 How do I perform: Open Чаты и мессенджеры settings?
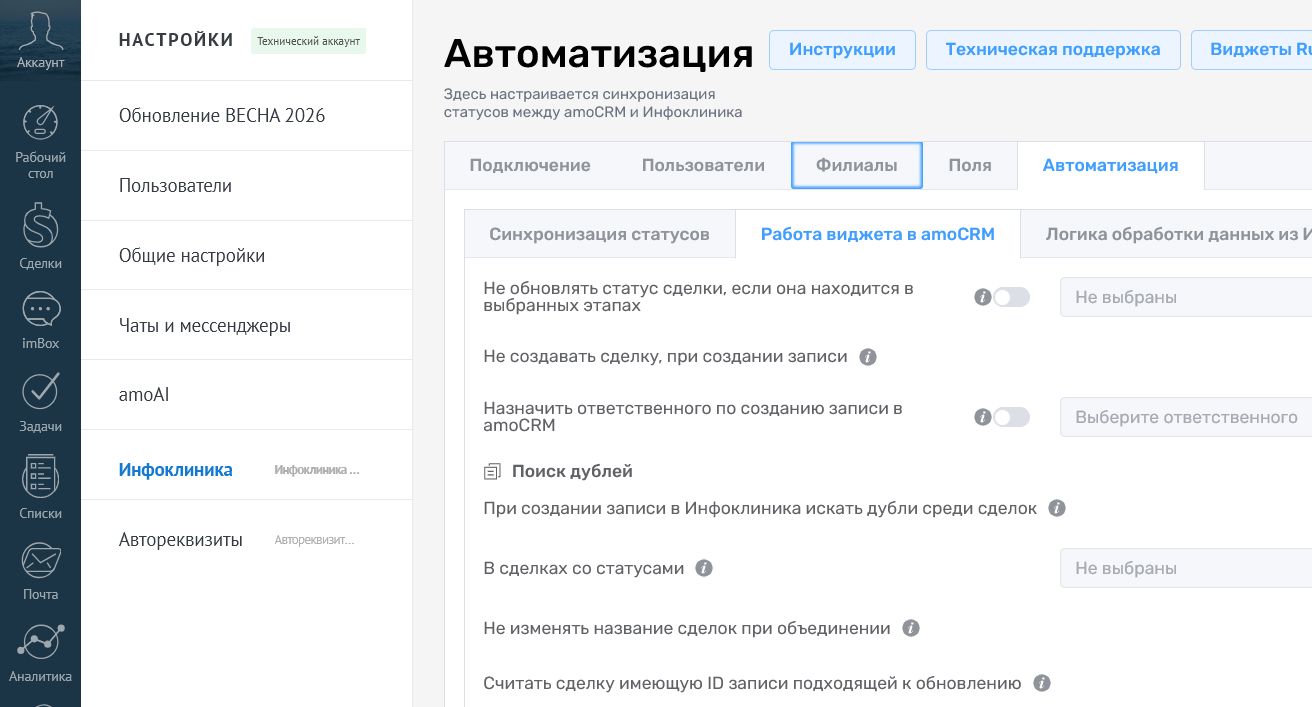[246, 326]
